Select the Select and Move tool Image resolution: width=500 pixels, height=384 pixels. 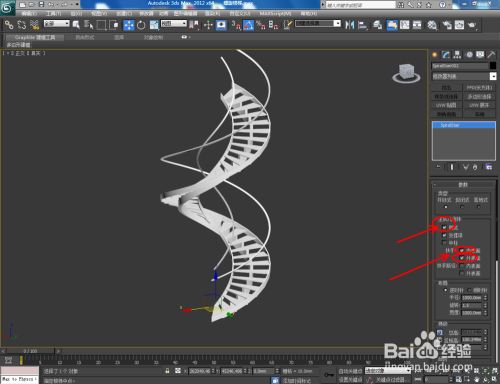pos(129,25)
